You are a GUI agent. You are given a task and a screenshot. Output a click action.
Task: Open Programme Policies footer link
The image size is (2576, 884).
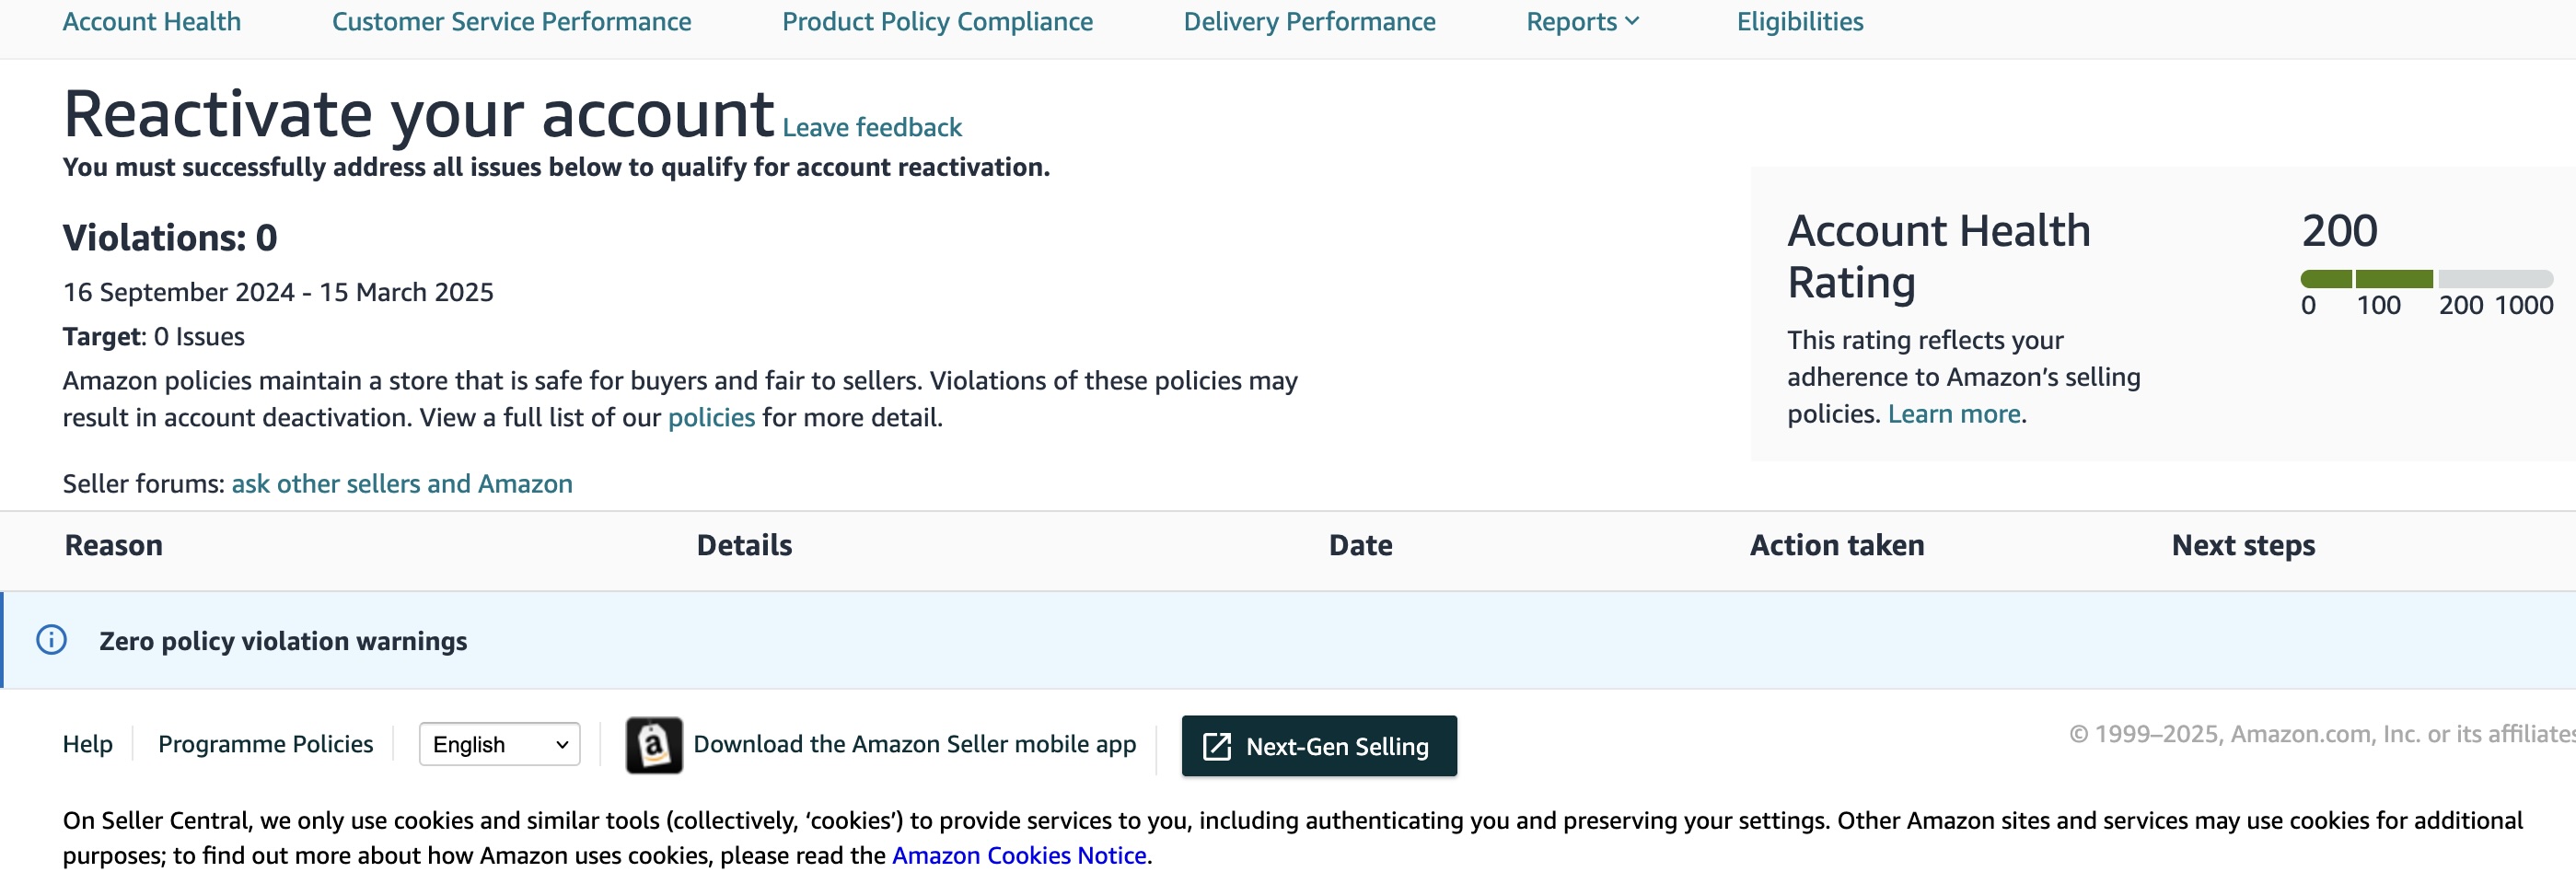pyautogui.click(x=265, y=744)
